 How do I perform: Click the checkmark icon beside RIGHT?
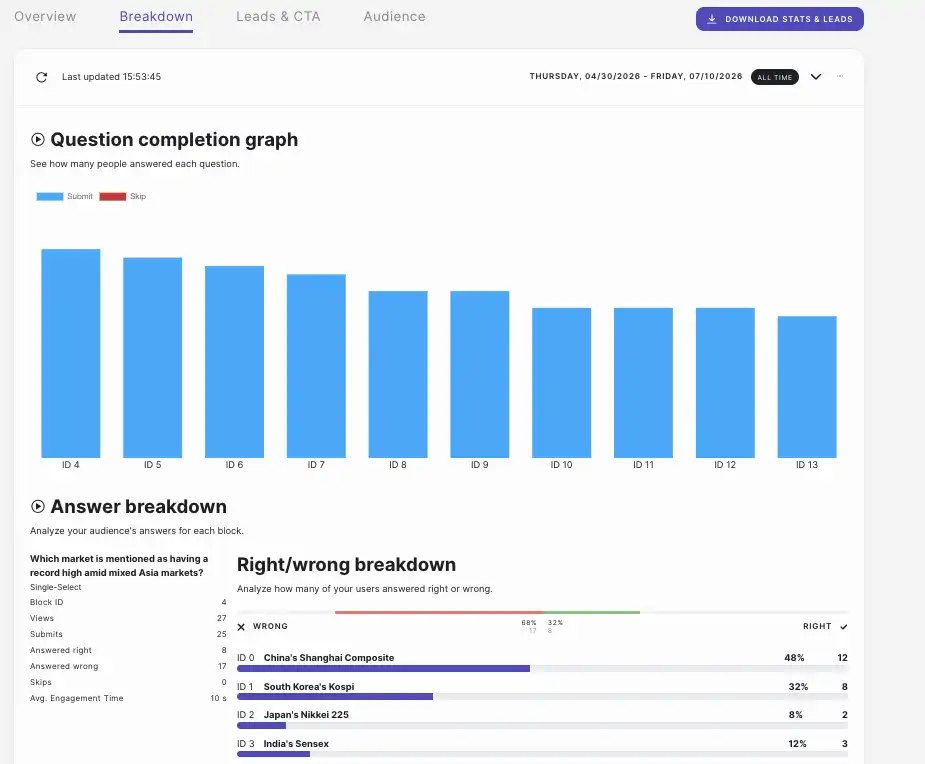pyautogui.click(x=844, y=627)
